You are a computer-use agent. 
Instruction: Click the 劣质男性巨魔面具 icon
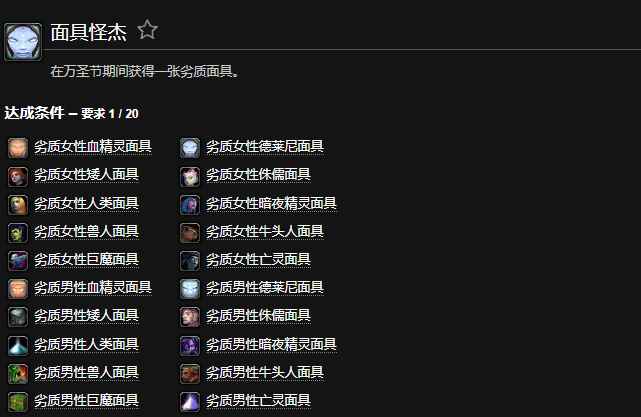pos(18,402)
